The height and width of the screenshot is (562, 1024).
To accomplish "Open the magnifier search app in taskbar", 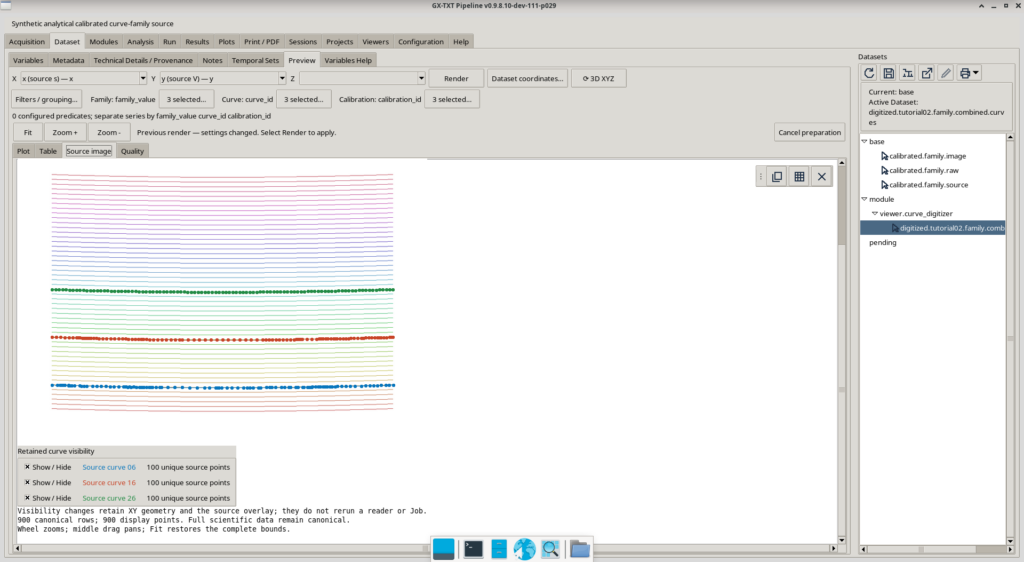I will (x=551, y=549).
